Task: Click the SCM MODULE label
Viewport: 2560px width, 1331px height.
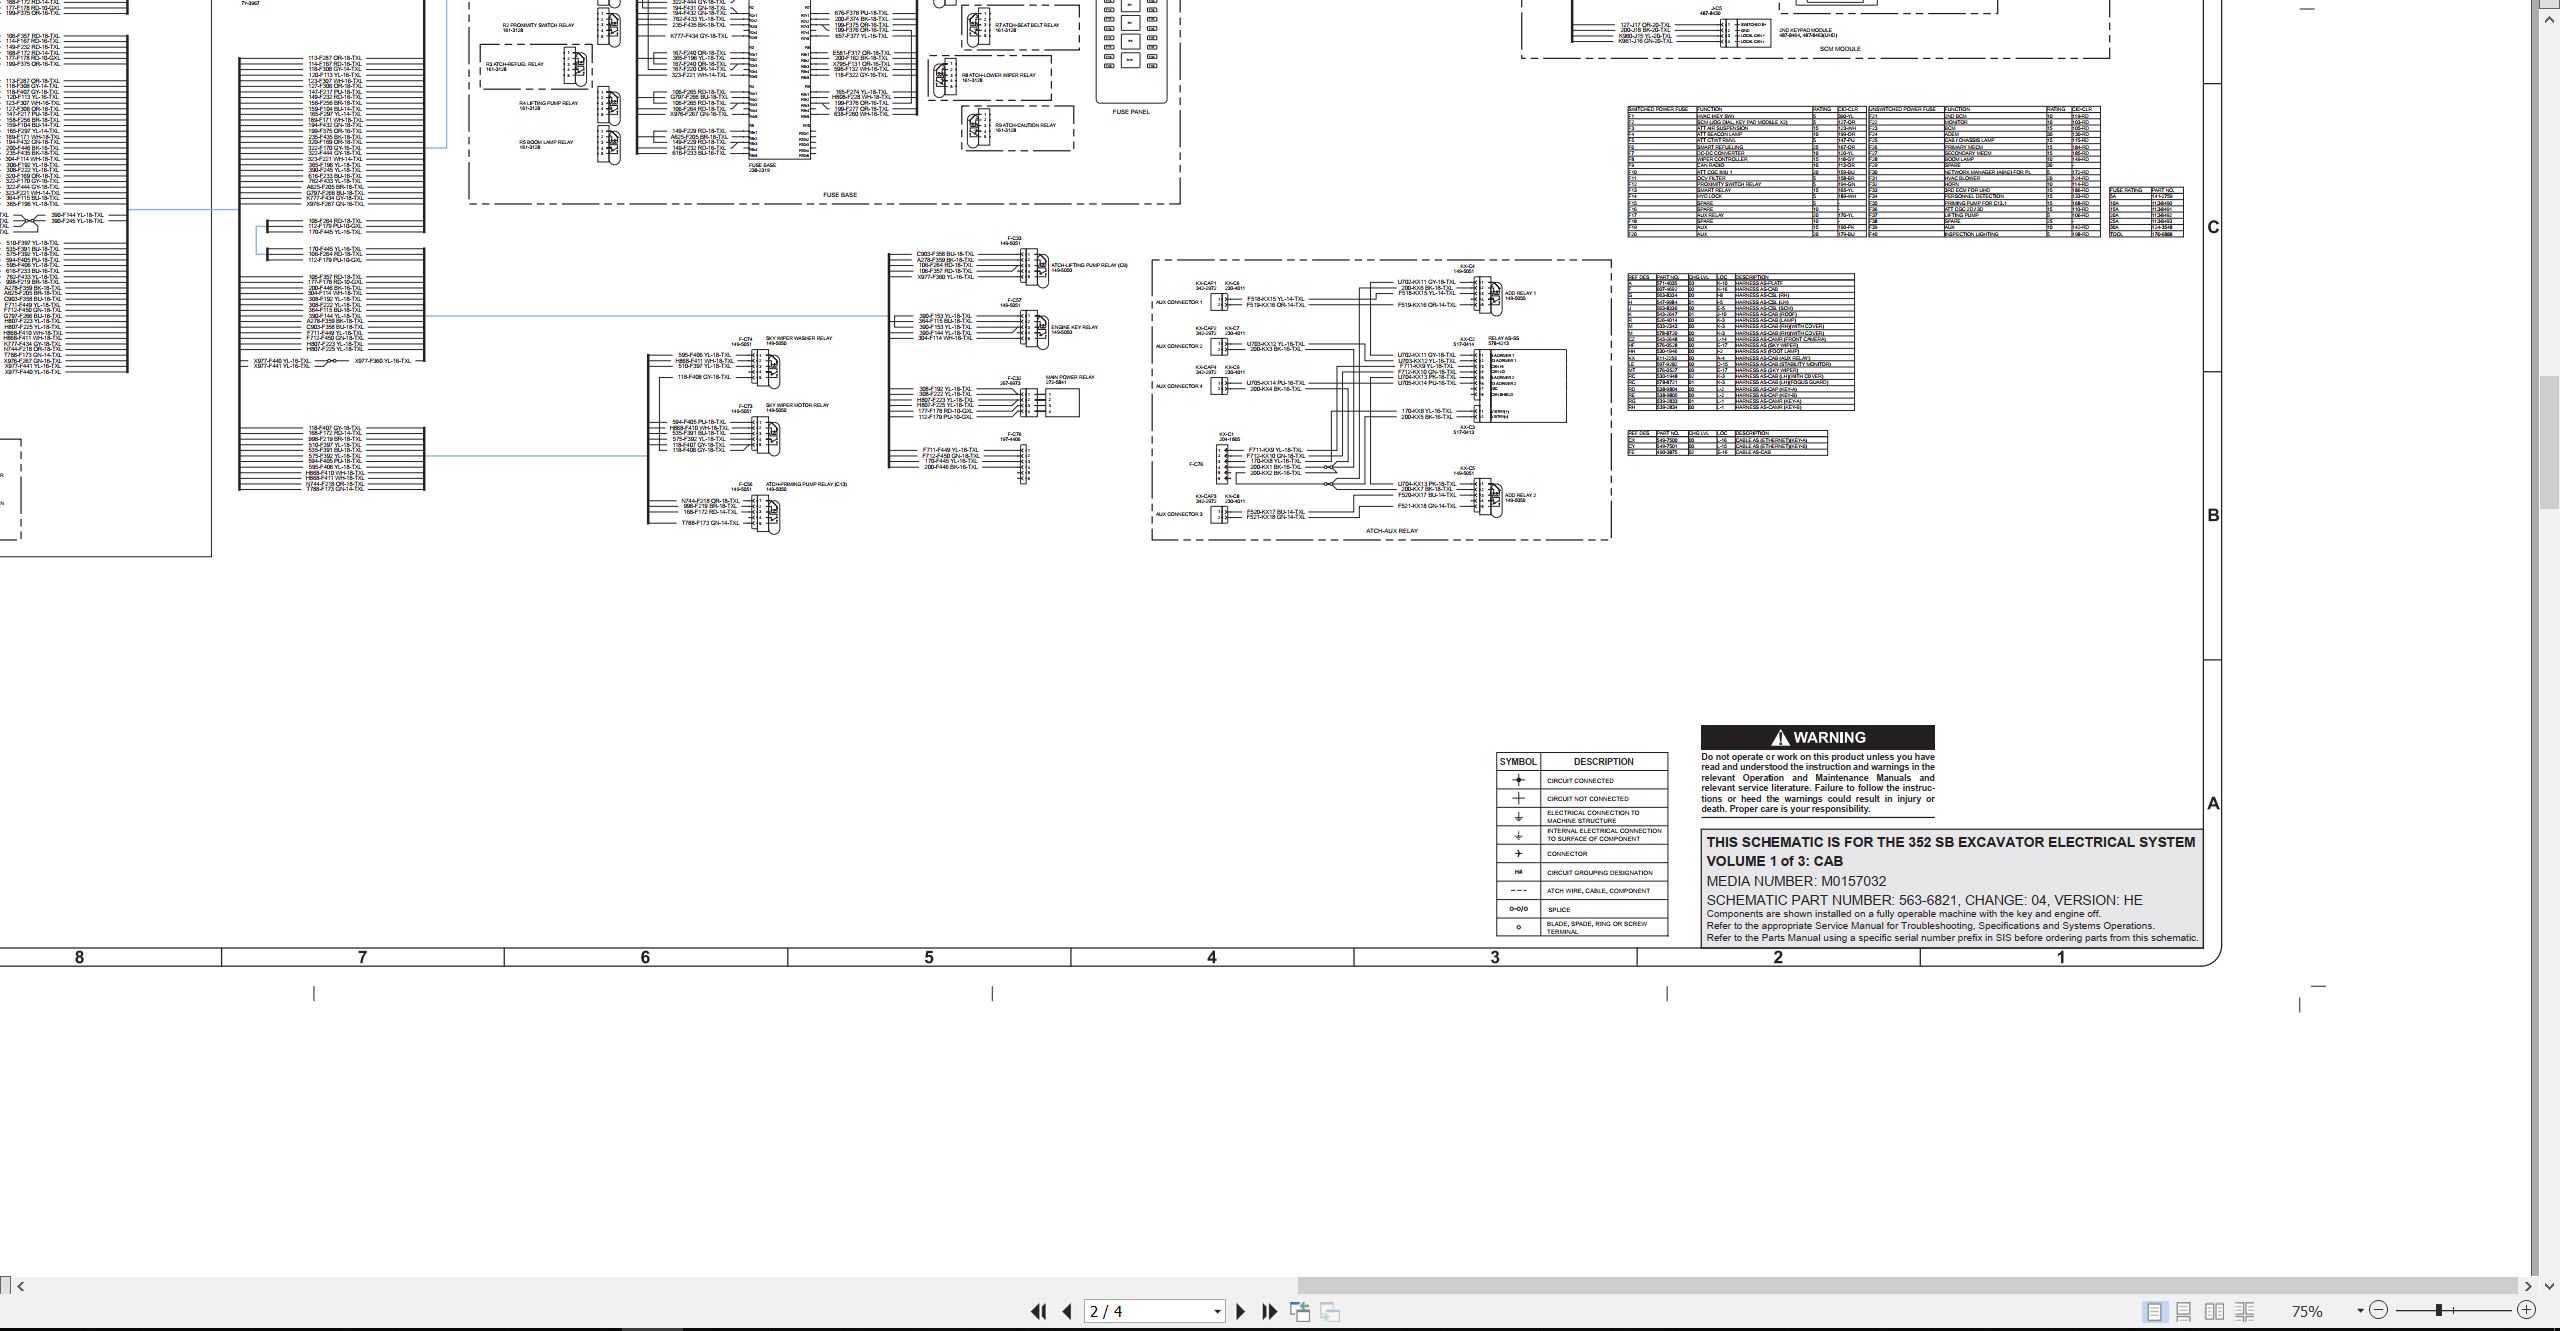Action: (x=1839, y=48)
